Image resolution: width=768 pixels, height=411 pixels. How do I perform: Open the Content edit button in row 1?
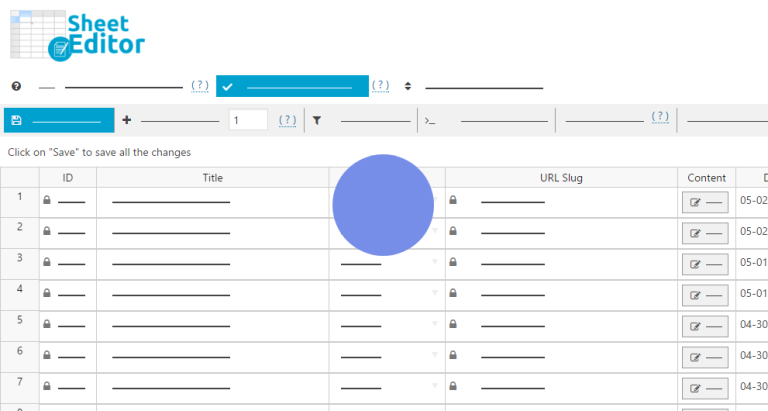click(x=705, y=202)
